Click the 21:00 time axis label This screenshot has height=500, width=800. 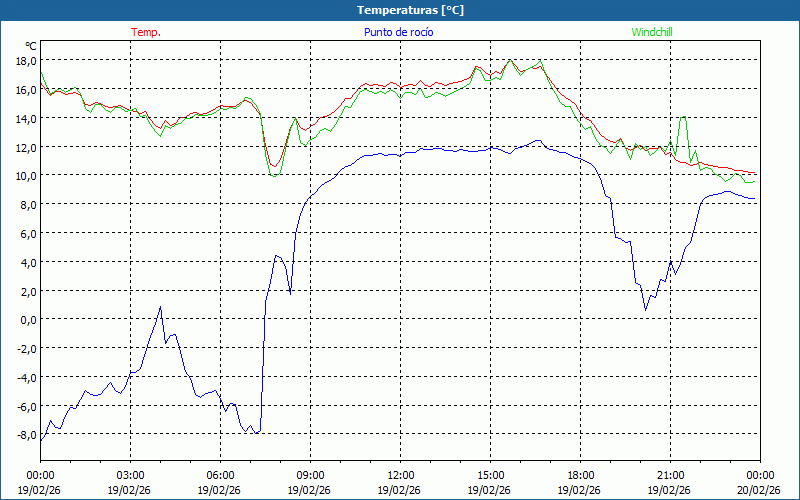[670, 475]
